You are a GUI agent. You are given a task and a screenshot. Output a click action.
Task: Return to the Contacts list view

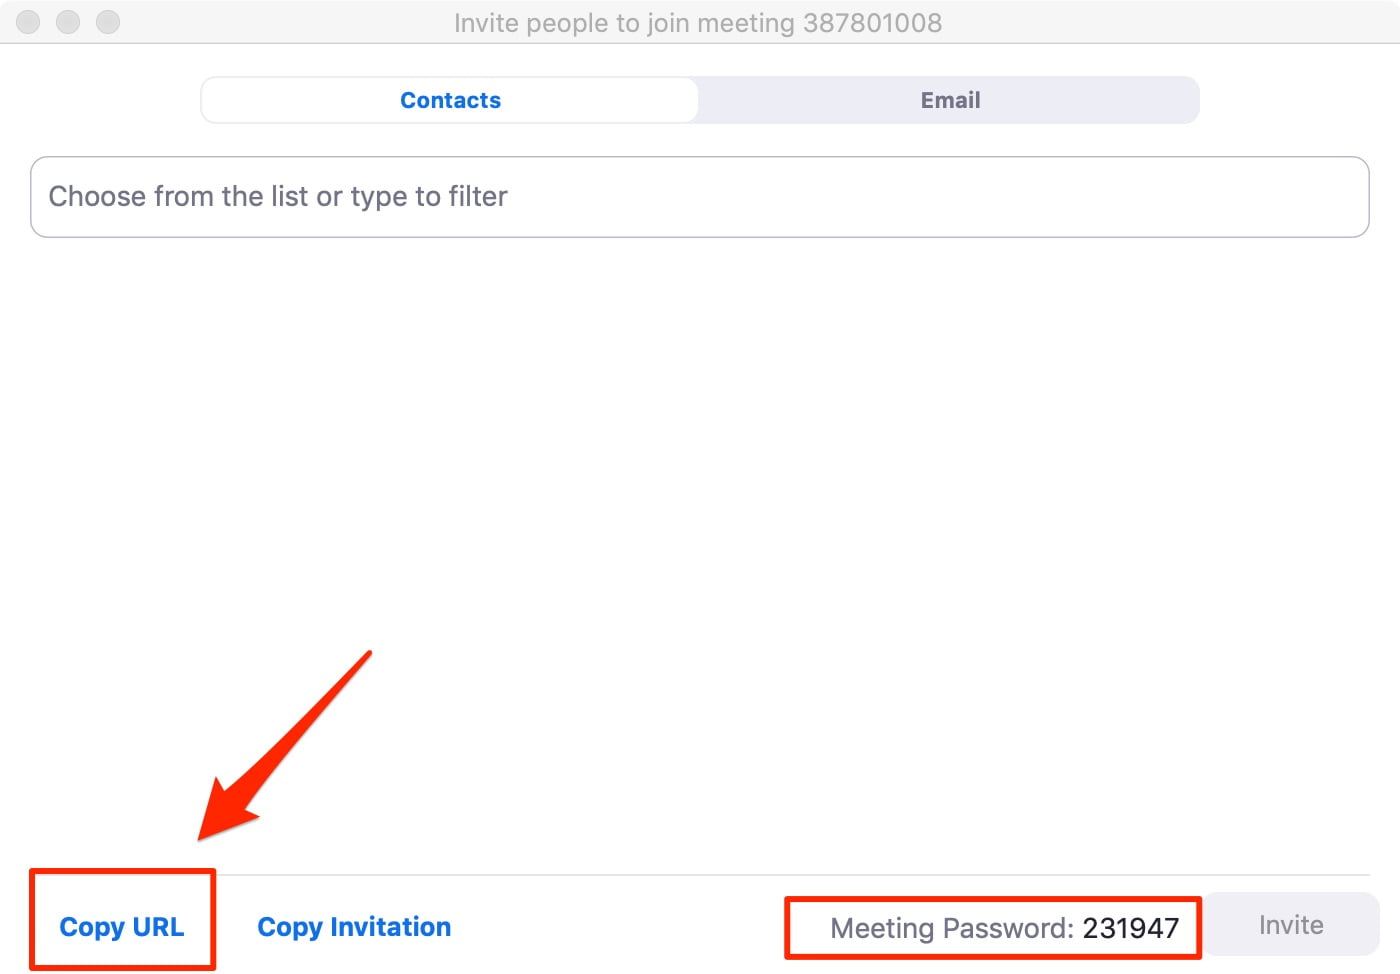tap(450, 99)
